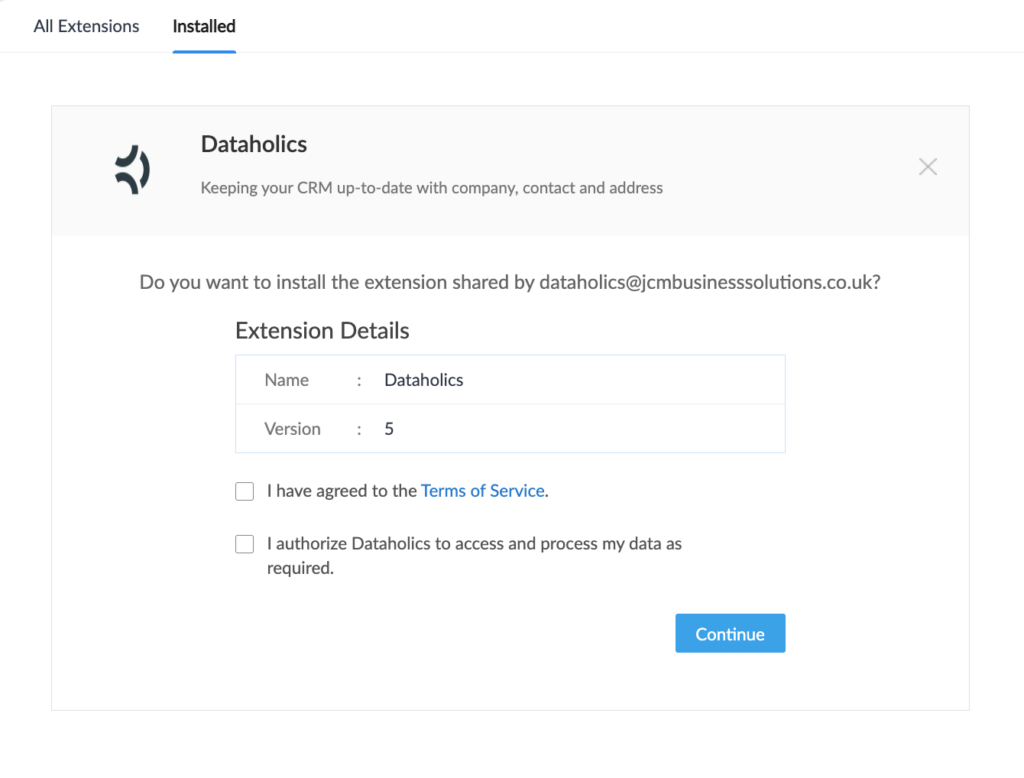Click the Continue button
This screenshot has width=1024, height=778.
[x=730, y=633]
